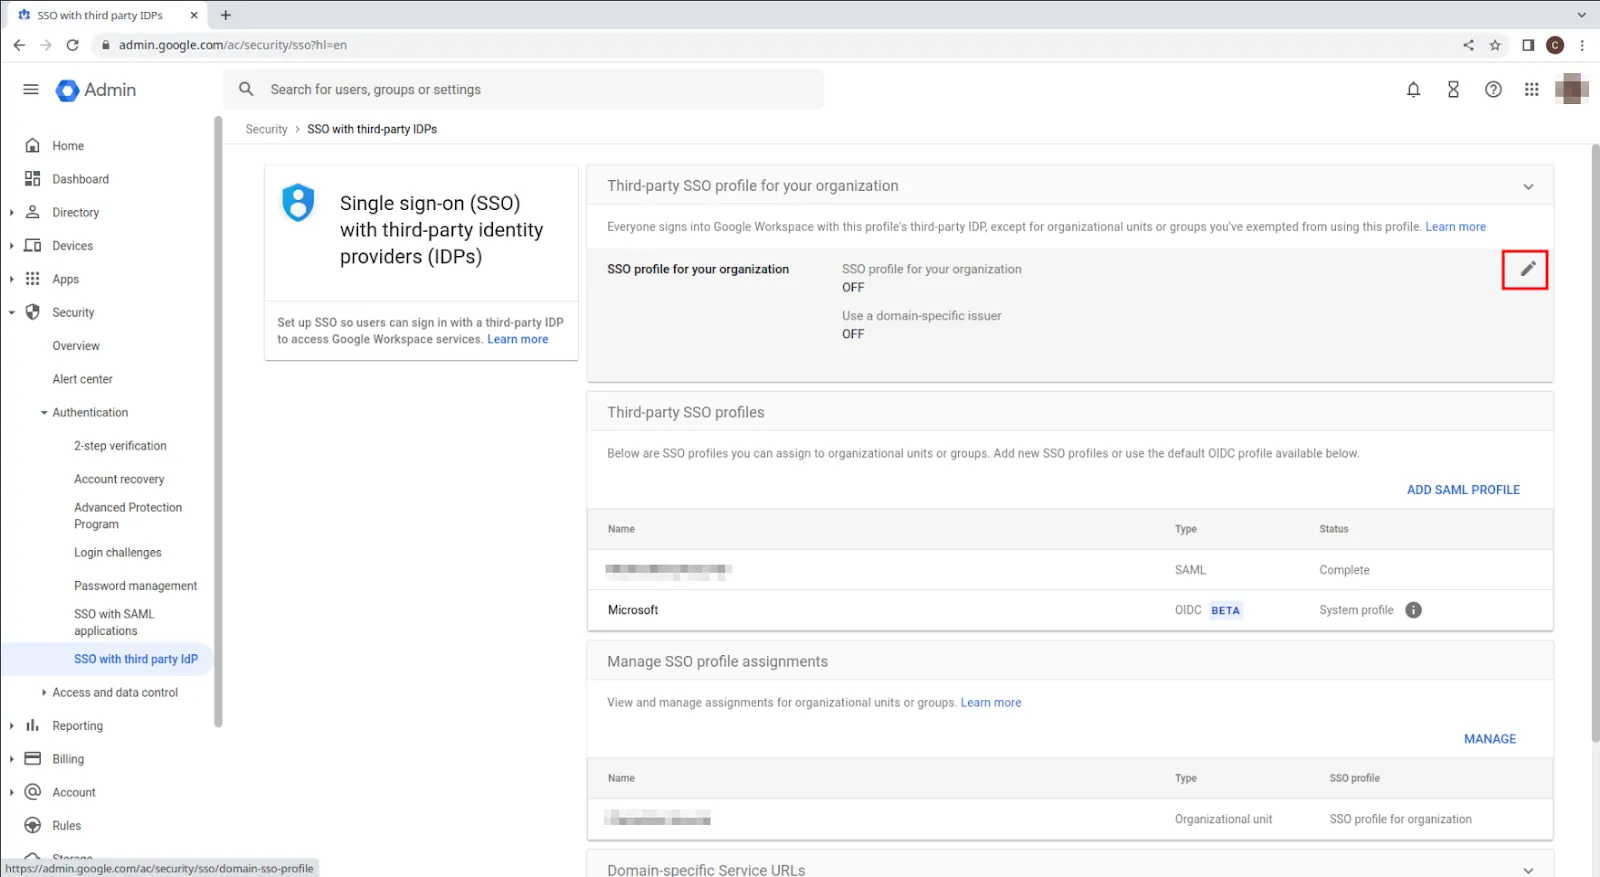Viewport: 1600px width, 877px height.
Task: Open Password management
Action: (x=136, y=586)
